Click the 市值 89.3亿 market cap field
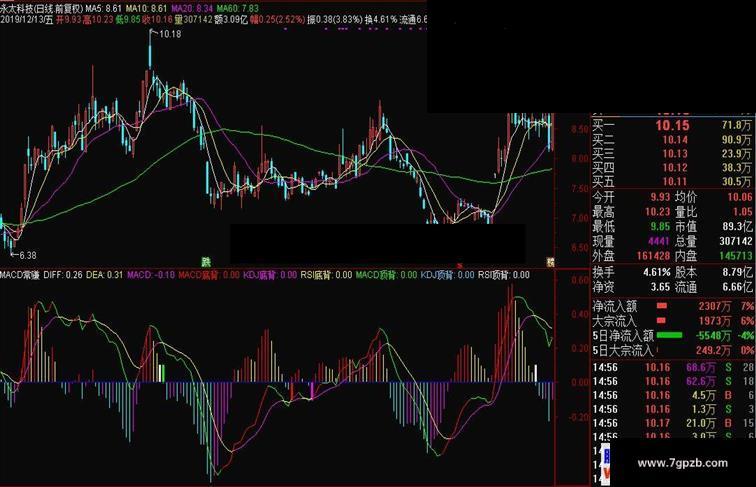The image size is (756, 487). tap(714, 226)
